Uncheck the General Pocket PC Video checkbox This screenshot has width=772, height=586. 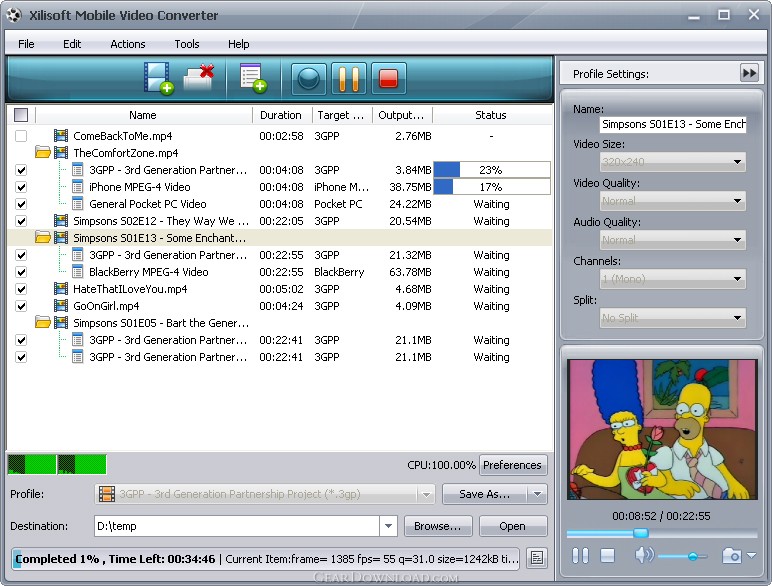[21, 204]
